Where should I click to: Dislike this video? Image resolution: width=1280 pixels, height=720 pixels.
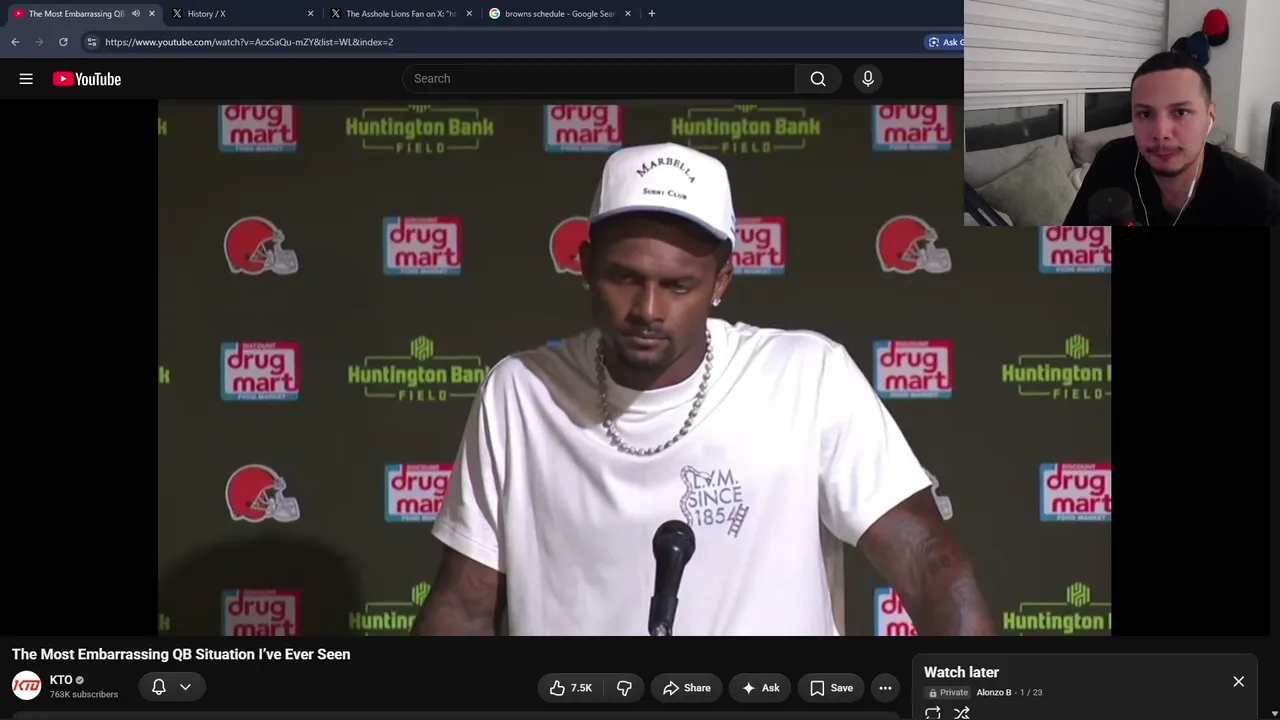coord(624,688)
